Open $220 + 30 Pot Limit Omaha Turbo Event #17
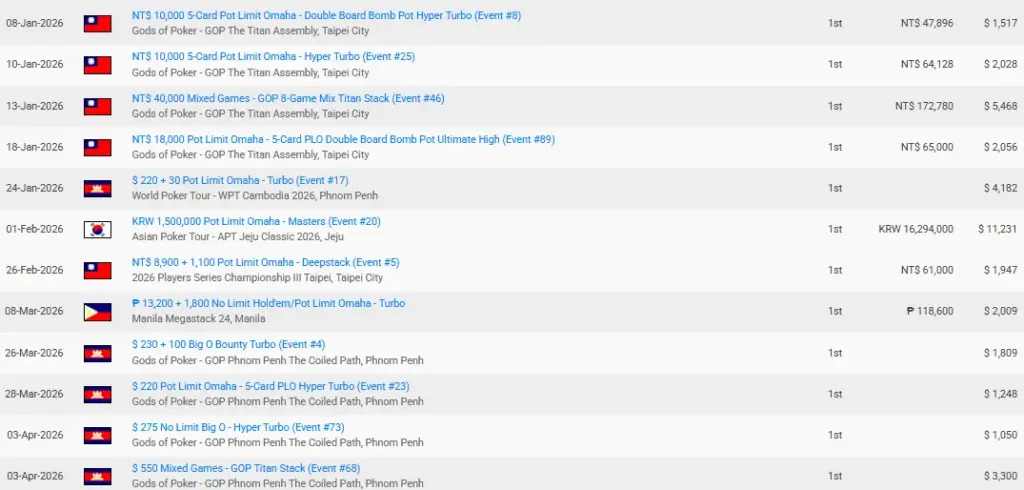This screenshot has width=1024, height=490. click(241, 180)
